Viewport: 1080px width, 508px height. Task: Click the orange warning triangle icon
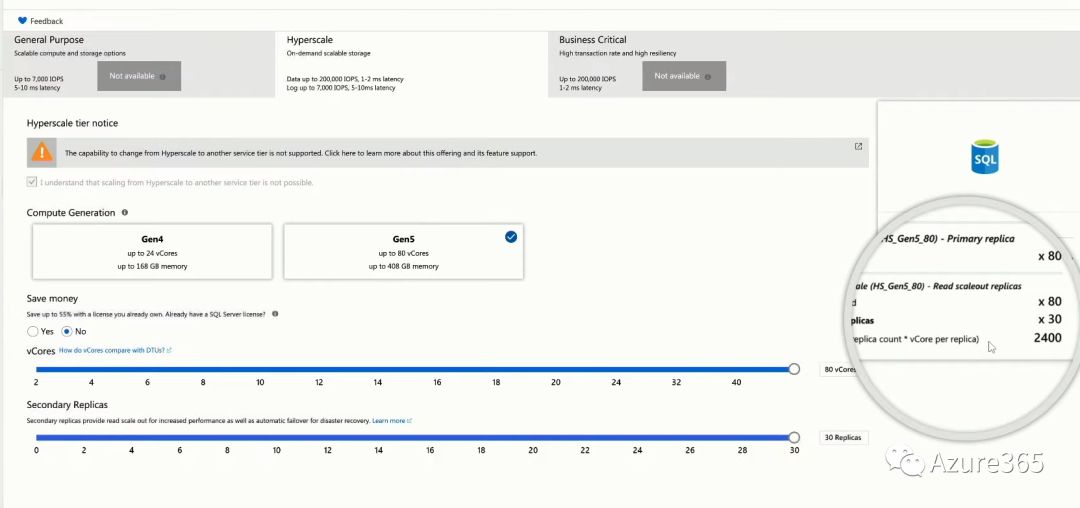click(x=42, y=153)
